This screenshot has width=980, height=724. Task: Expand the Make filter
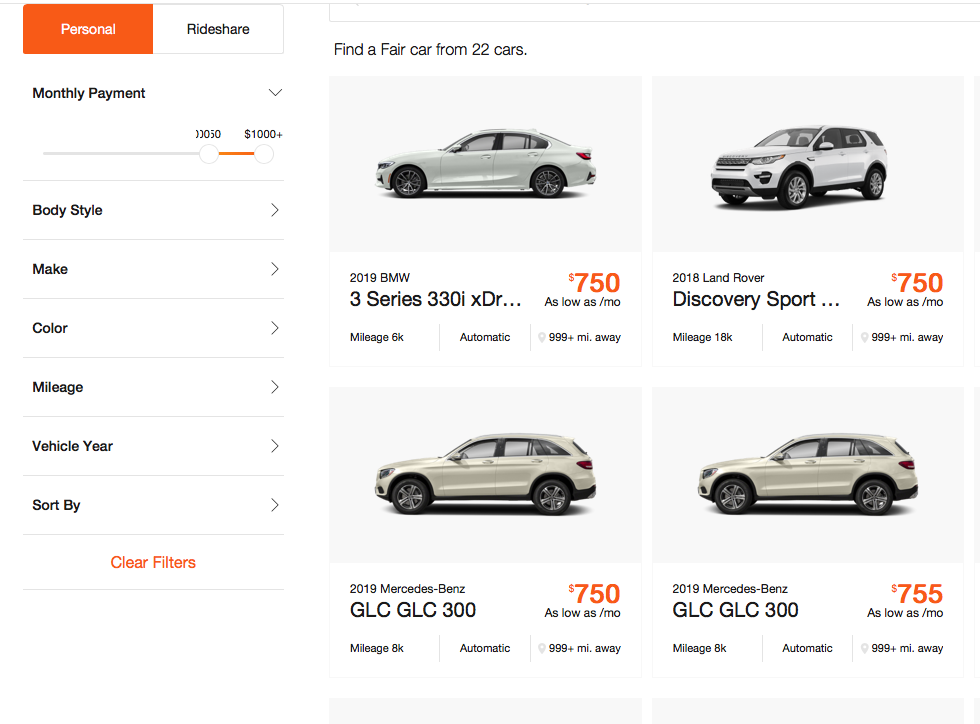coord(153,269)
